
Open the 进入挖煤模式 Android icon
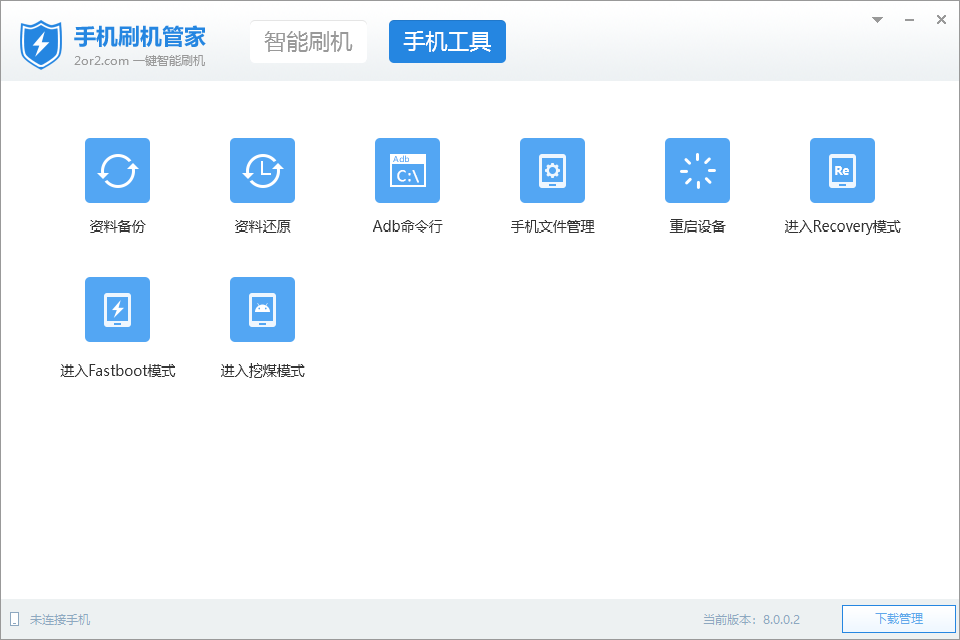point(262,310)
